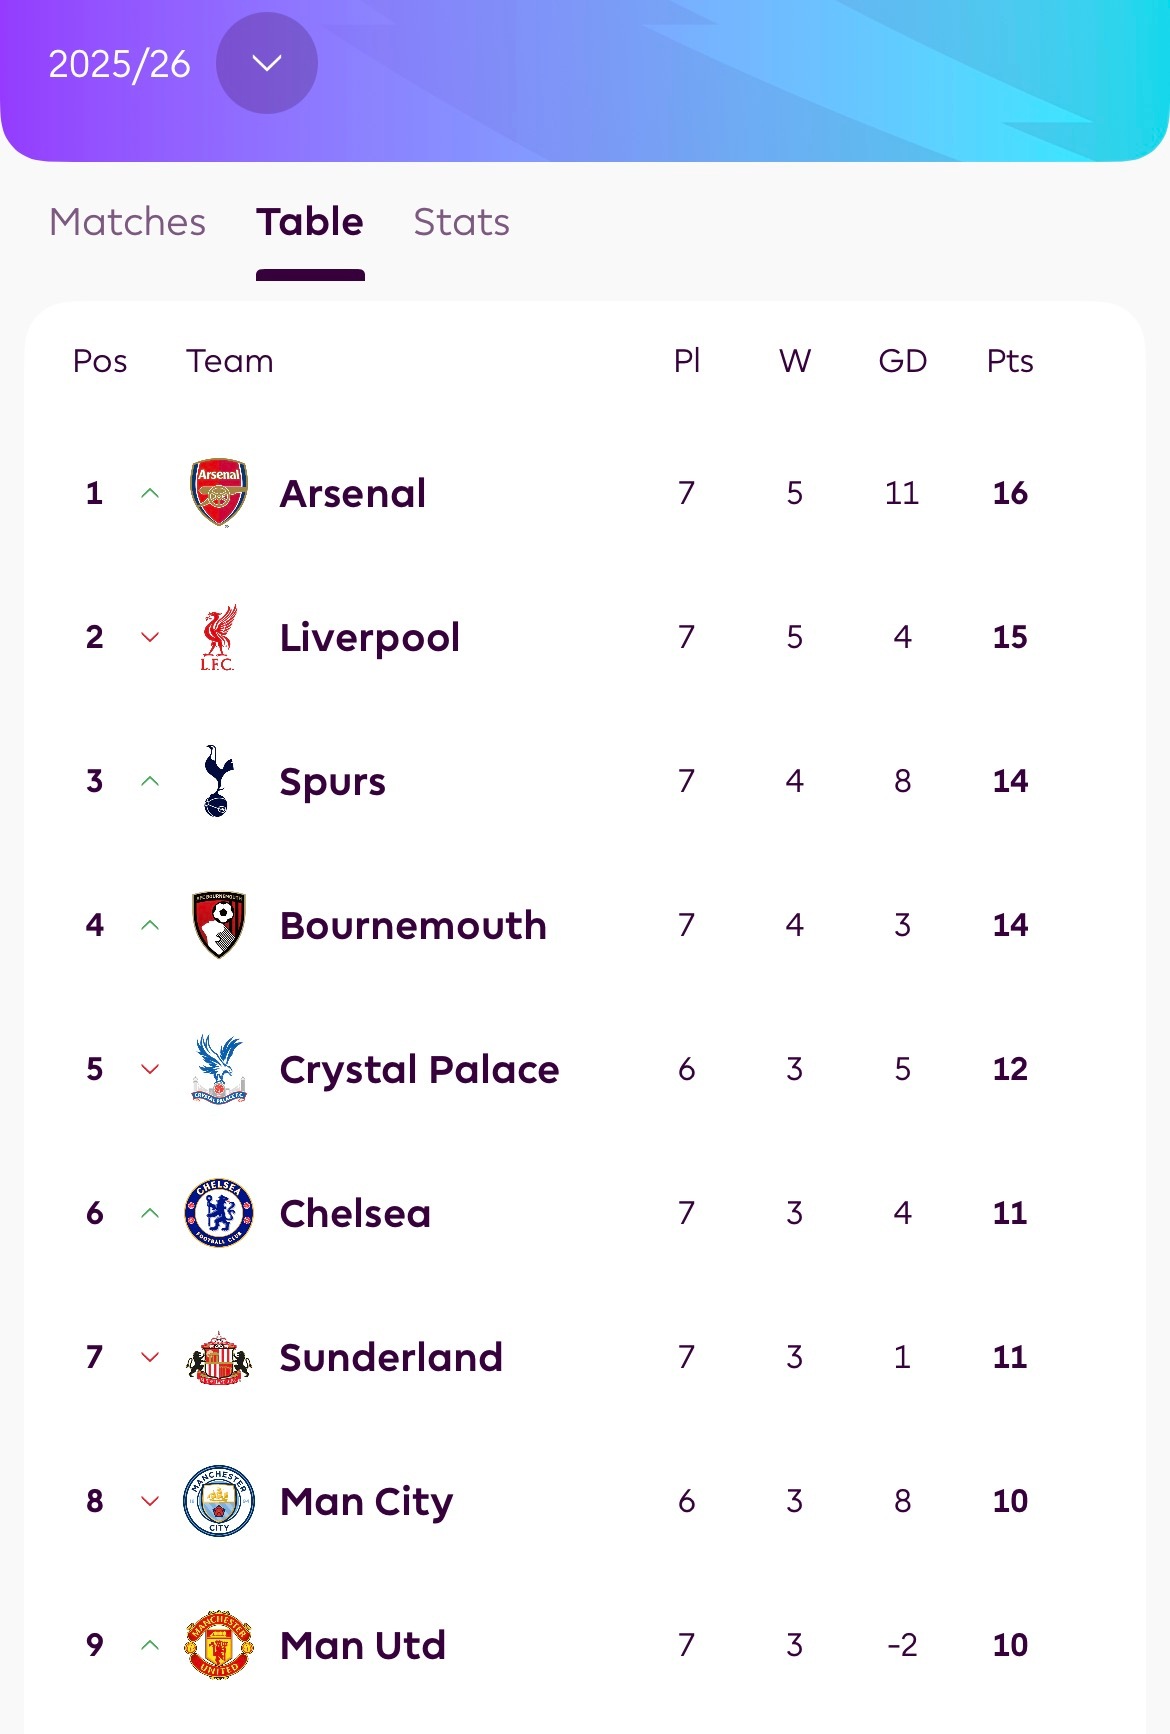Viewport: 1170px width, 1734px height.
Task: Open the season selector chevron dropdown
Action: (267, 64)
